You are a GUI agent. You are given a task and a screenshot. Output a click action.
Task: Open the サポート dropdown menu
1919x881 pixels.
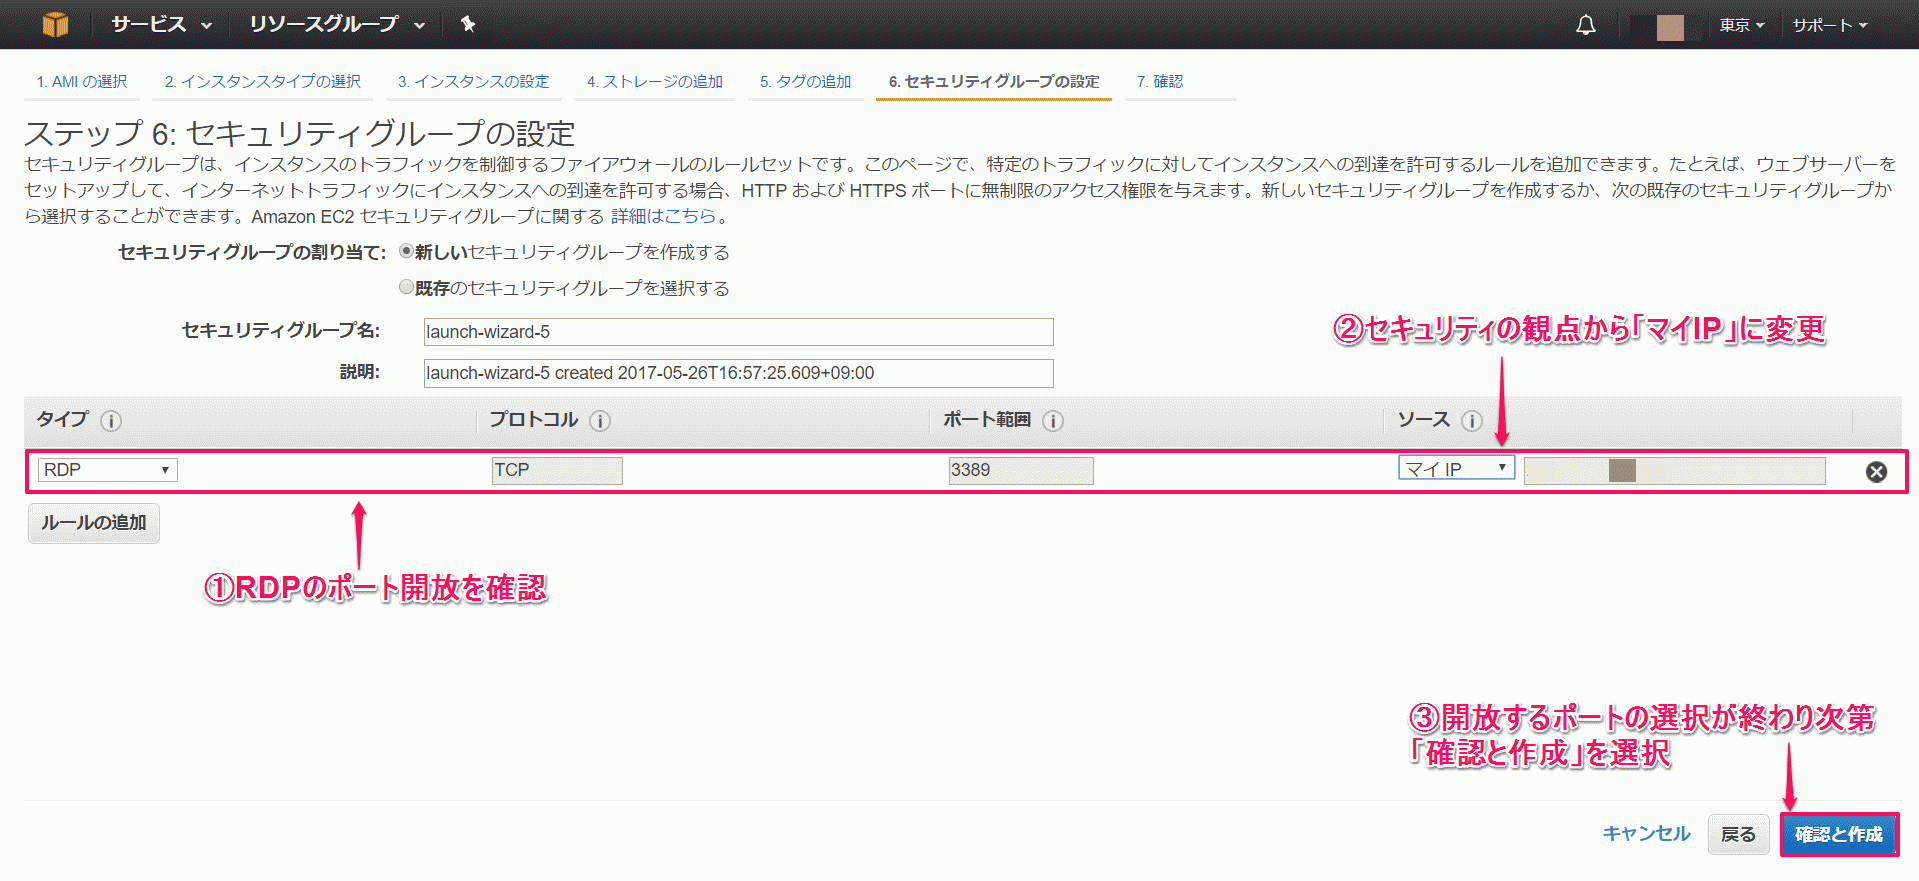(1830, 25)
